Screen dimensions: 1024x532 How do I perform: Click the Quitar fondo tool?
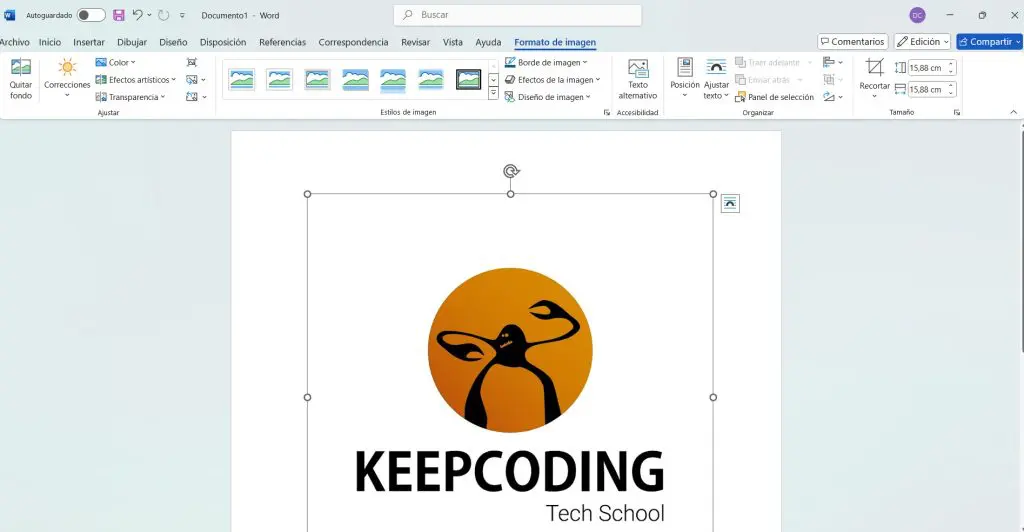21,78
